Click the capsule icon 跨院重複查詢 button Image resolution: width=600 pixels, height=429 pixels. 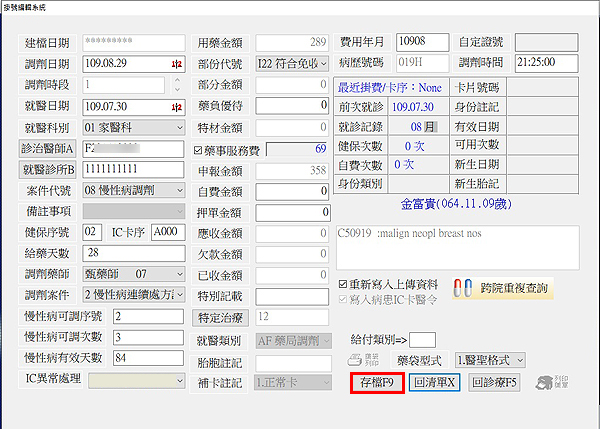501,288
